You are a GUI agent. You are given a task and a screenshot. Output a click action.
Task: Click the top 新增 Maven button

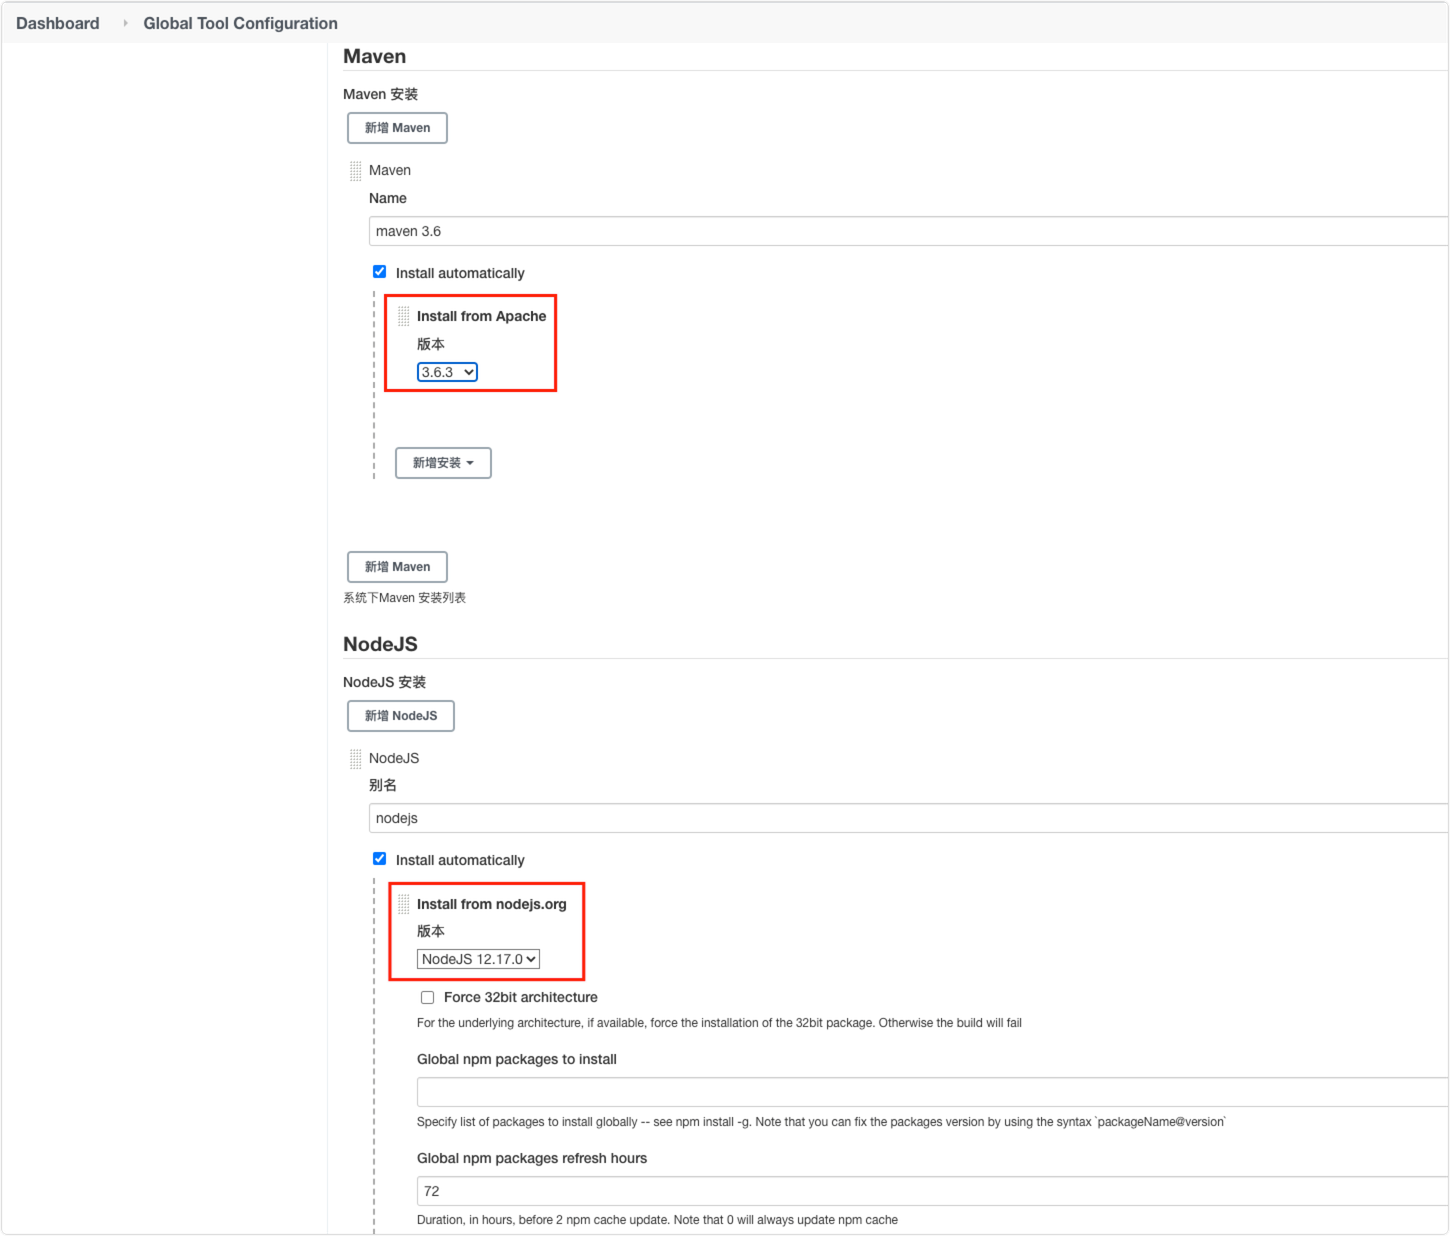pyautogui.click(x=397, y=128)
